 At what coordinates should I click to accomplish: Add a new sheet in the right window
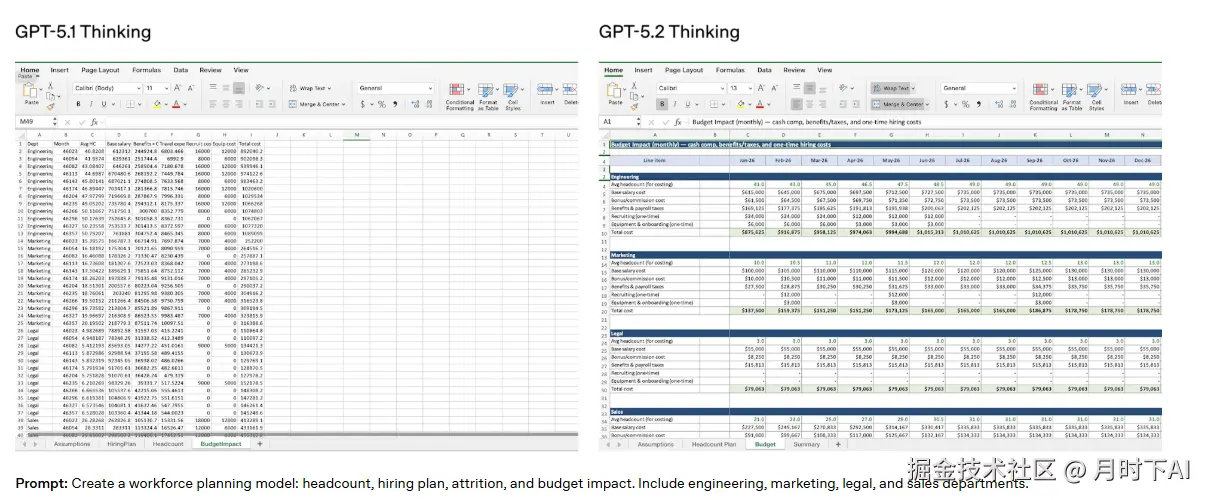point(837,444)
